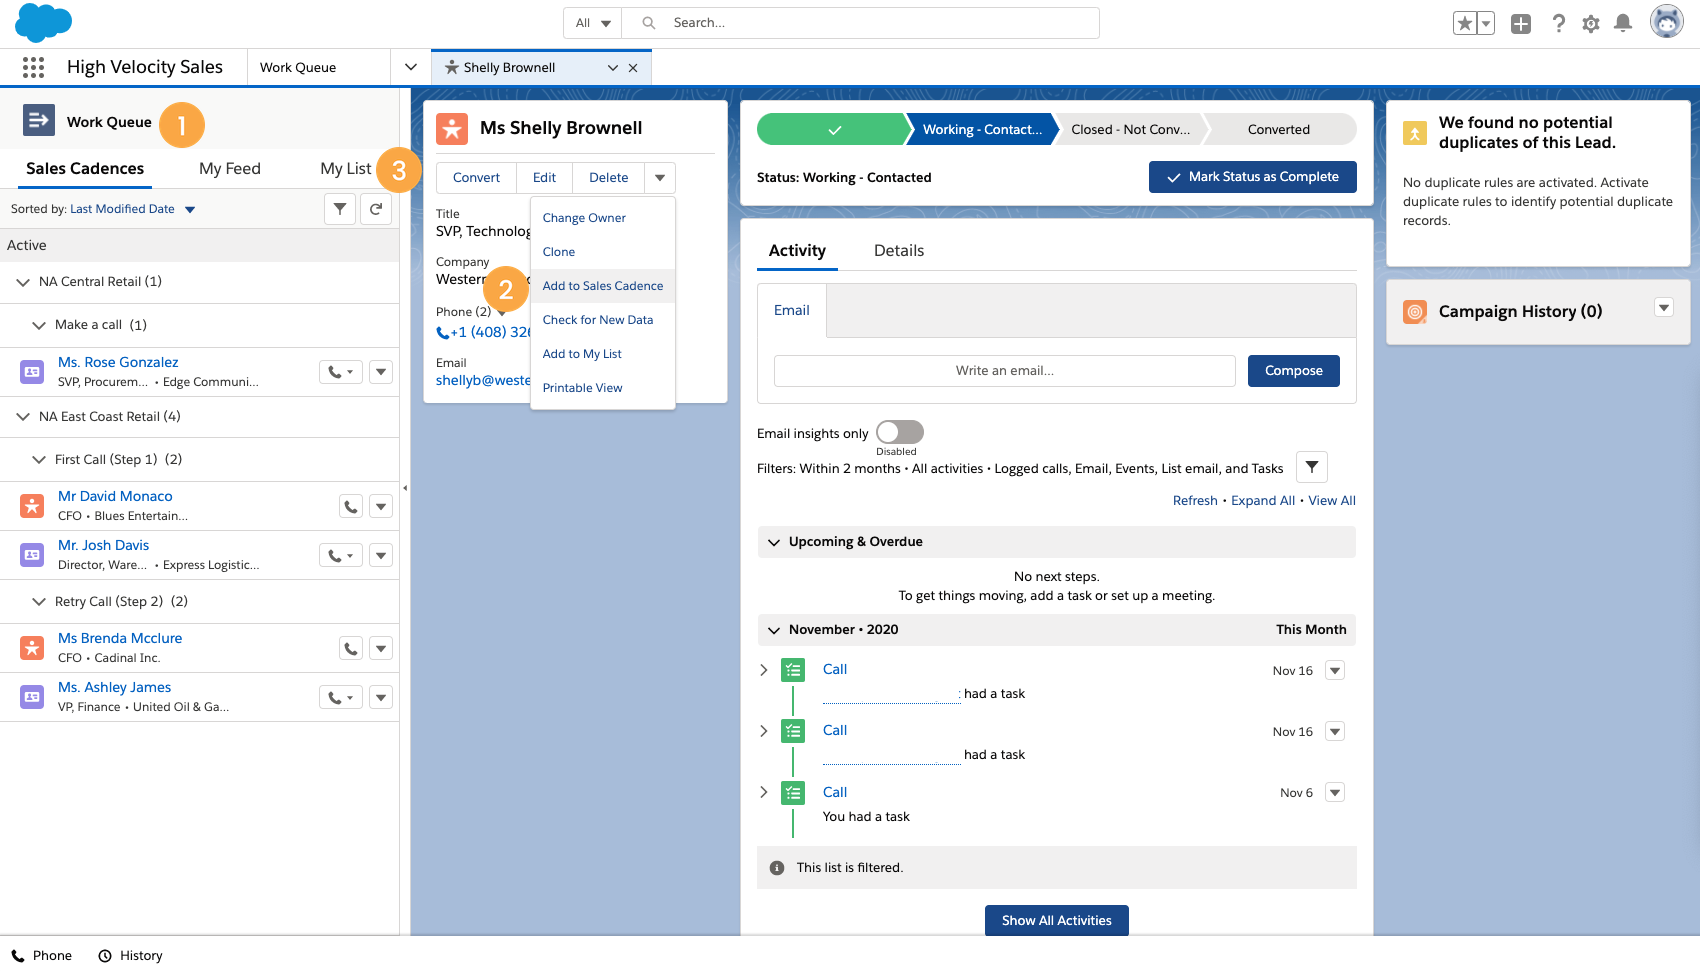Open the Setup gear icon
Image resolution: width=1700 pixels, height=972 pixels.
click(1591, 23)
